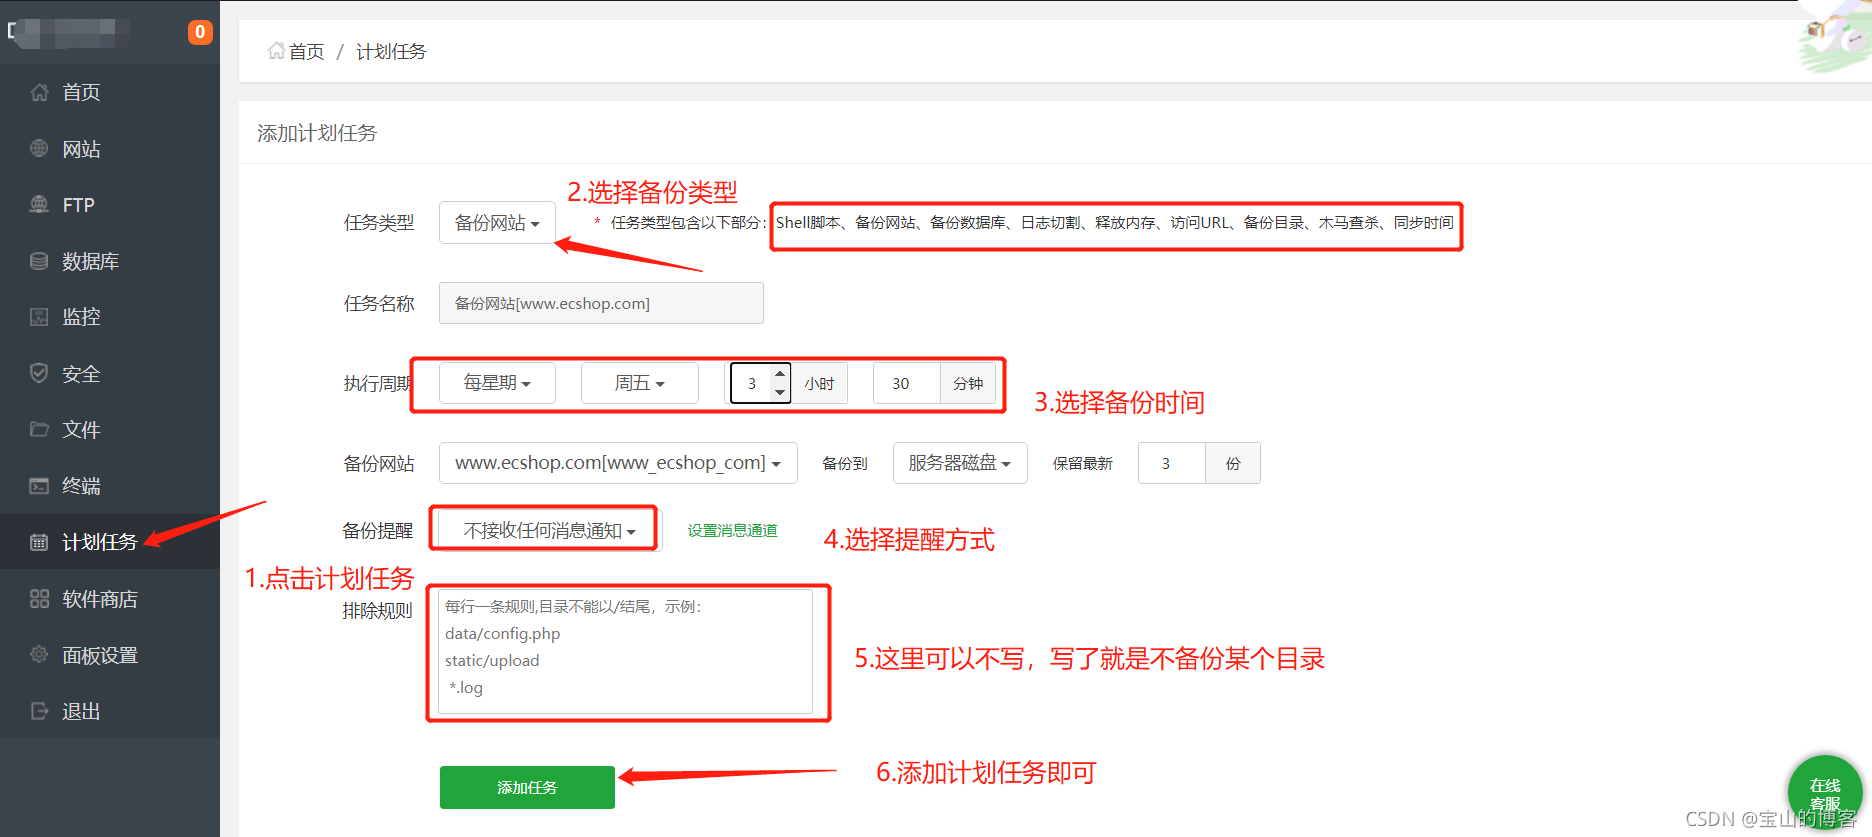Click the 排除规则 text area
1872x837 pixels.
pos(625,651)
